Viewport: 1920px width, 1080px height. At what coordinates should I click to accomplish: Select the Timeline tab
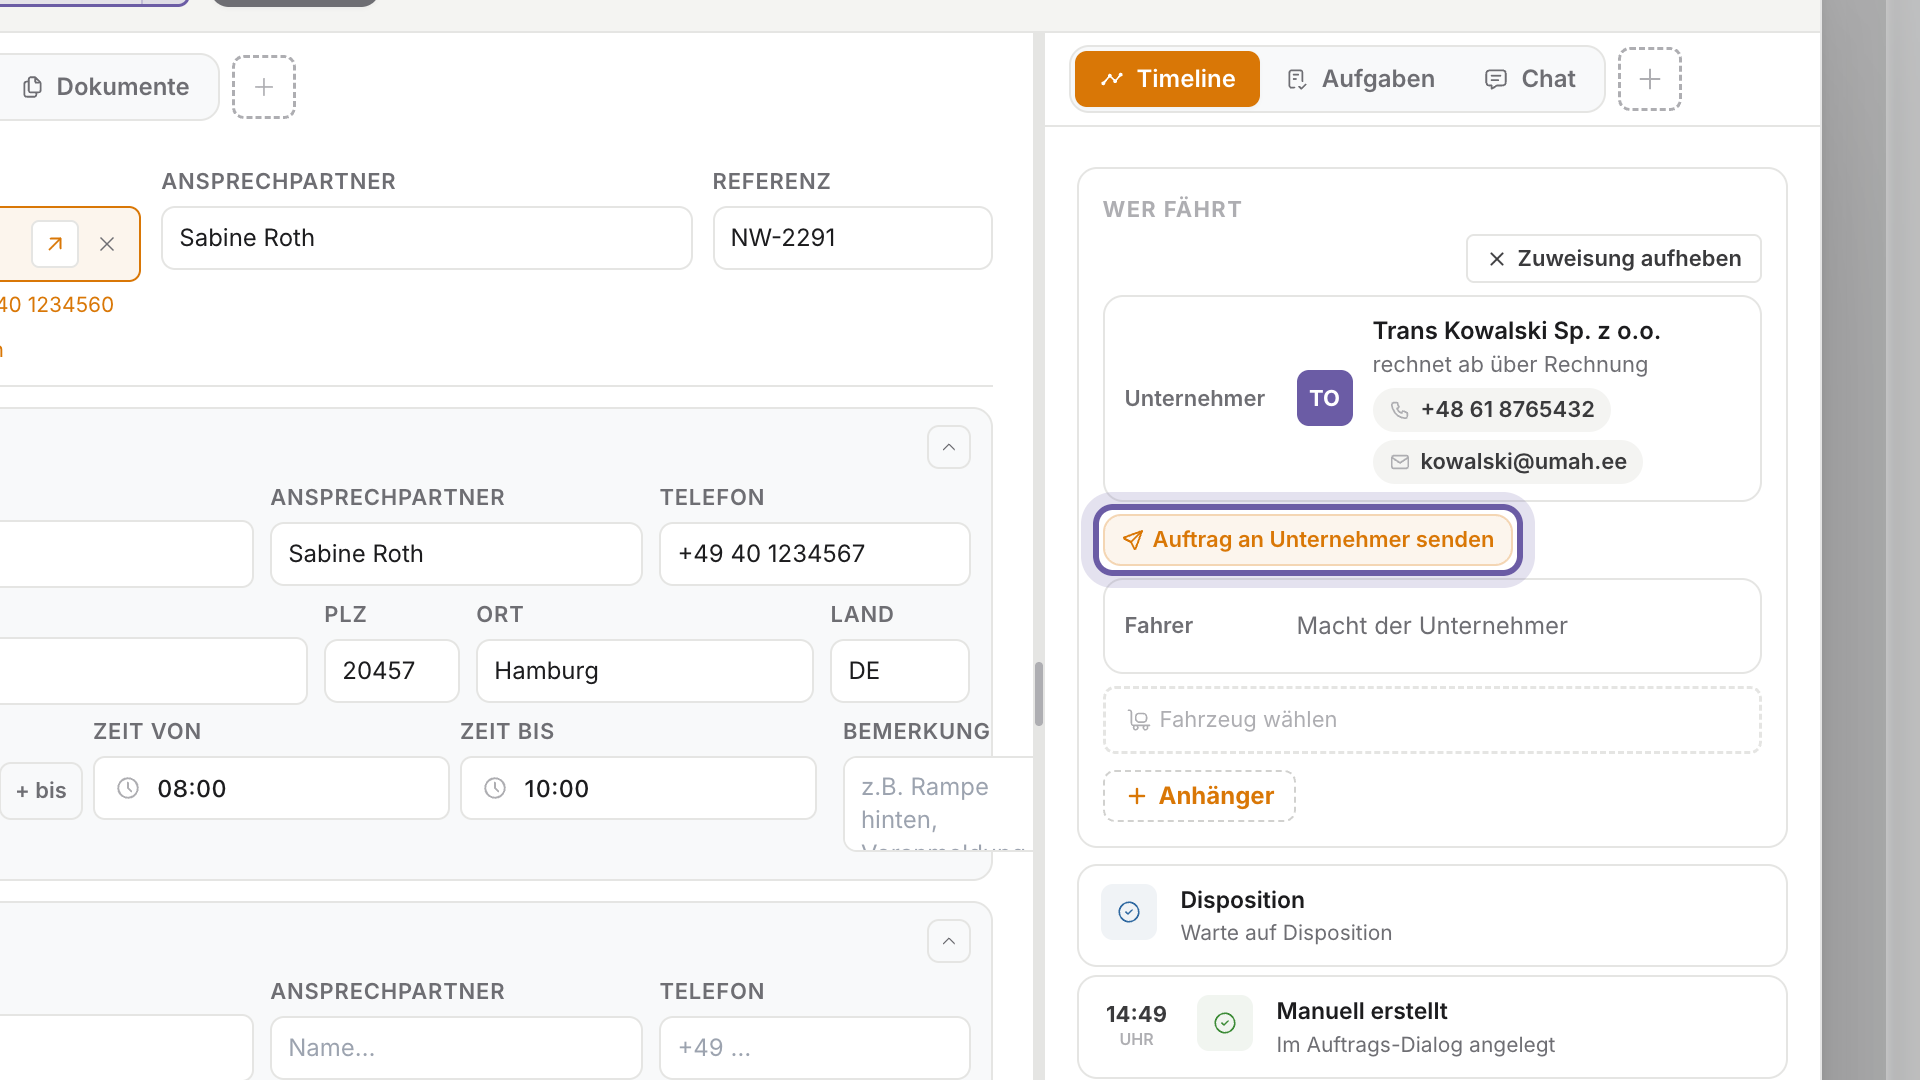(x=1167, y=79)
